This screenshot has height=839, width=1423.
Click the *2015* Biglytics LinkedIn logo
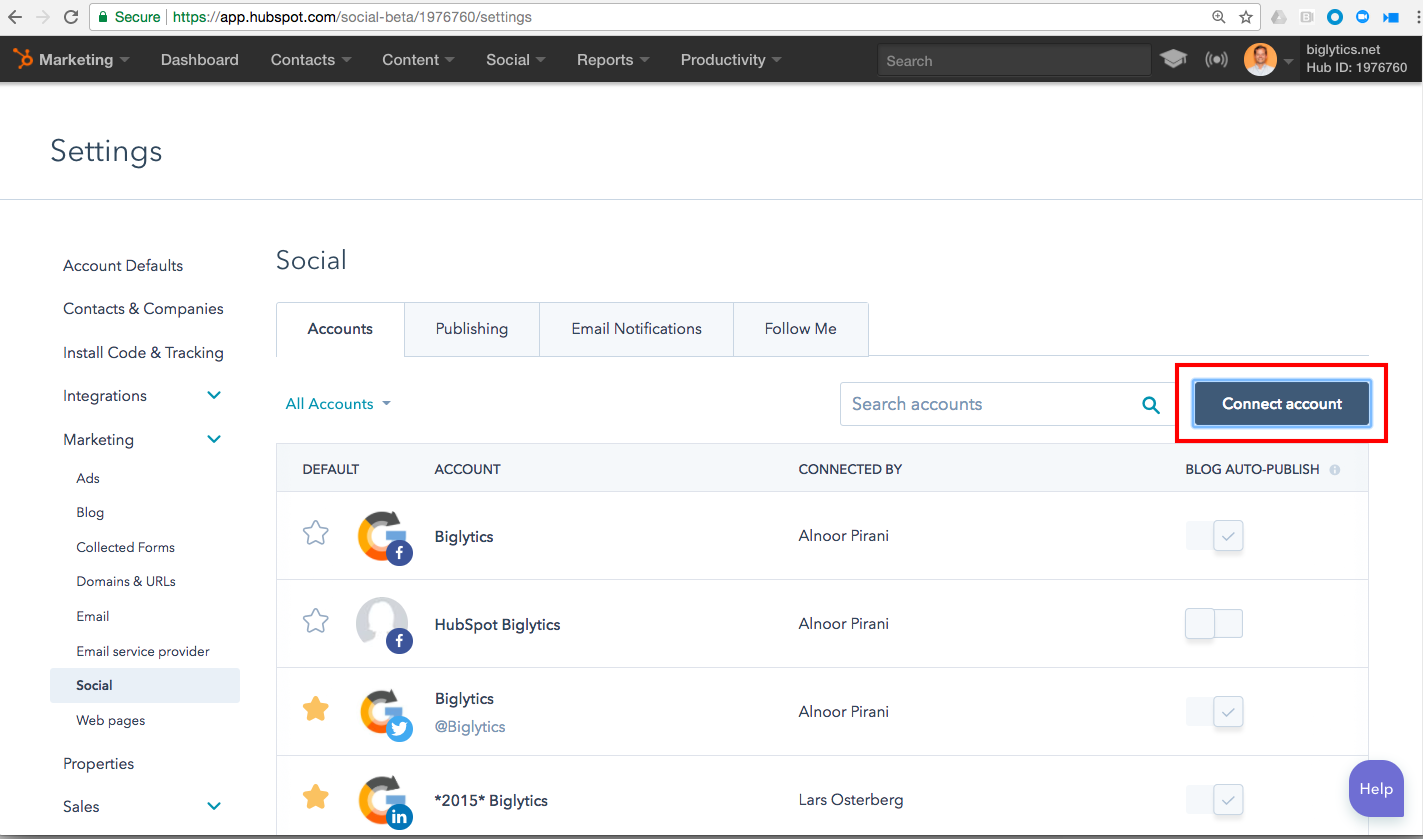pyautogui.click(x=383, y=801)
